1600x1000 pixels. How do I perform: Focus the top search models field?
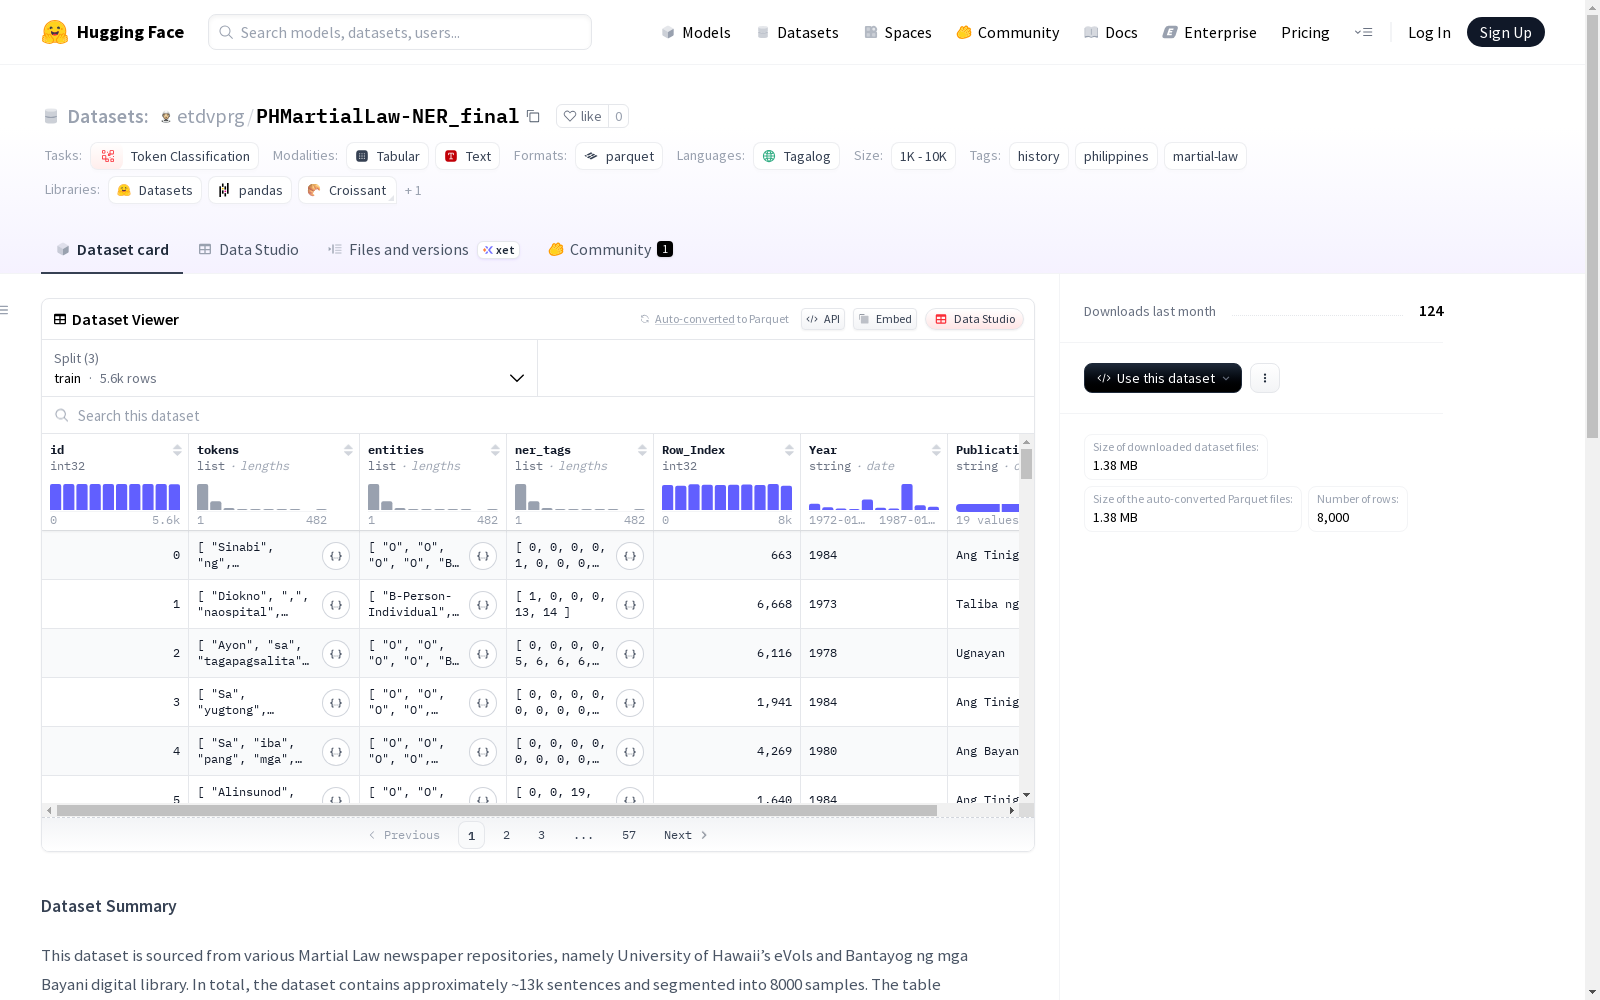tap(400, 32)
